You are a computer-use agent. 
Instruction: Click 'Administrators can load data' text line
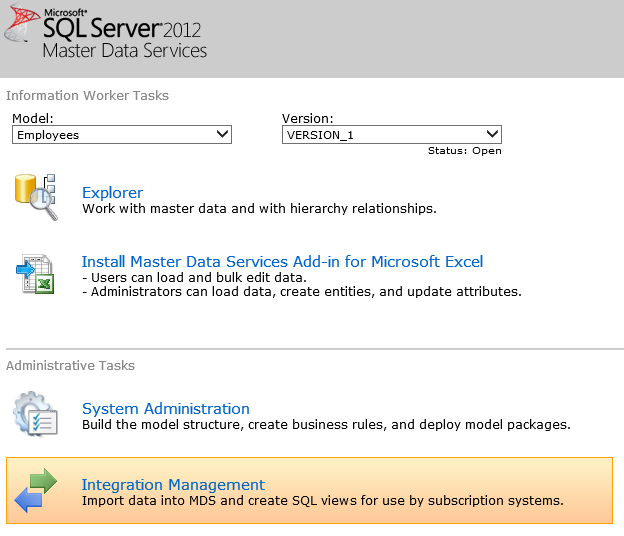pyautogui.click(x=302, y=292)
